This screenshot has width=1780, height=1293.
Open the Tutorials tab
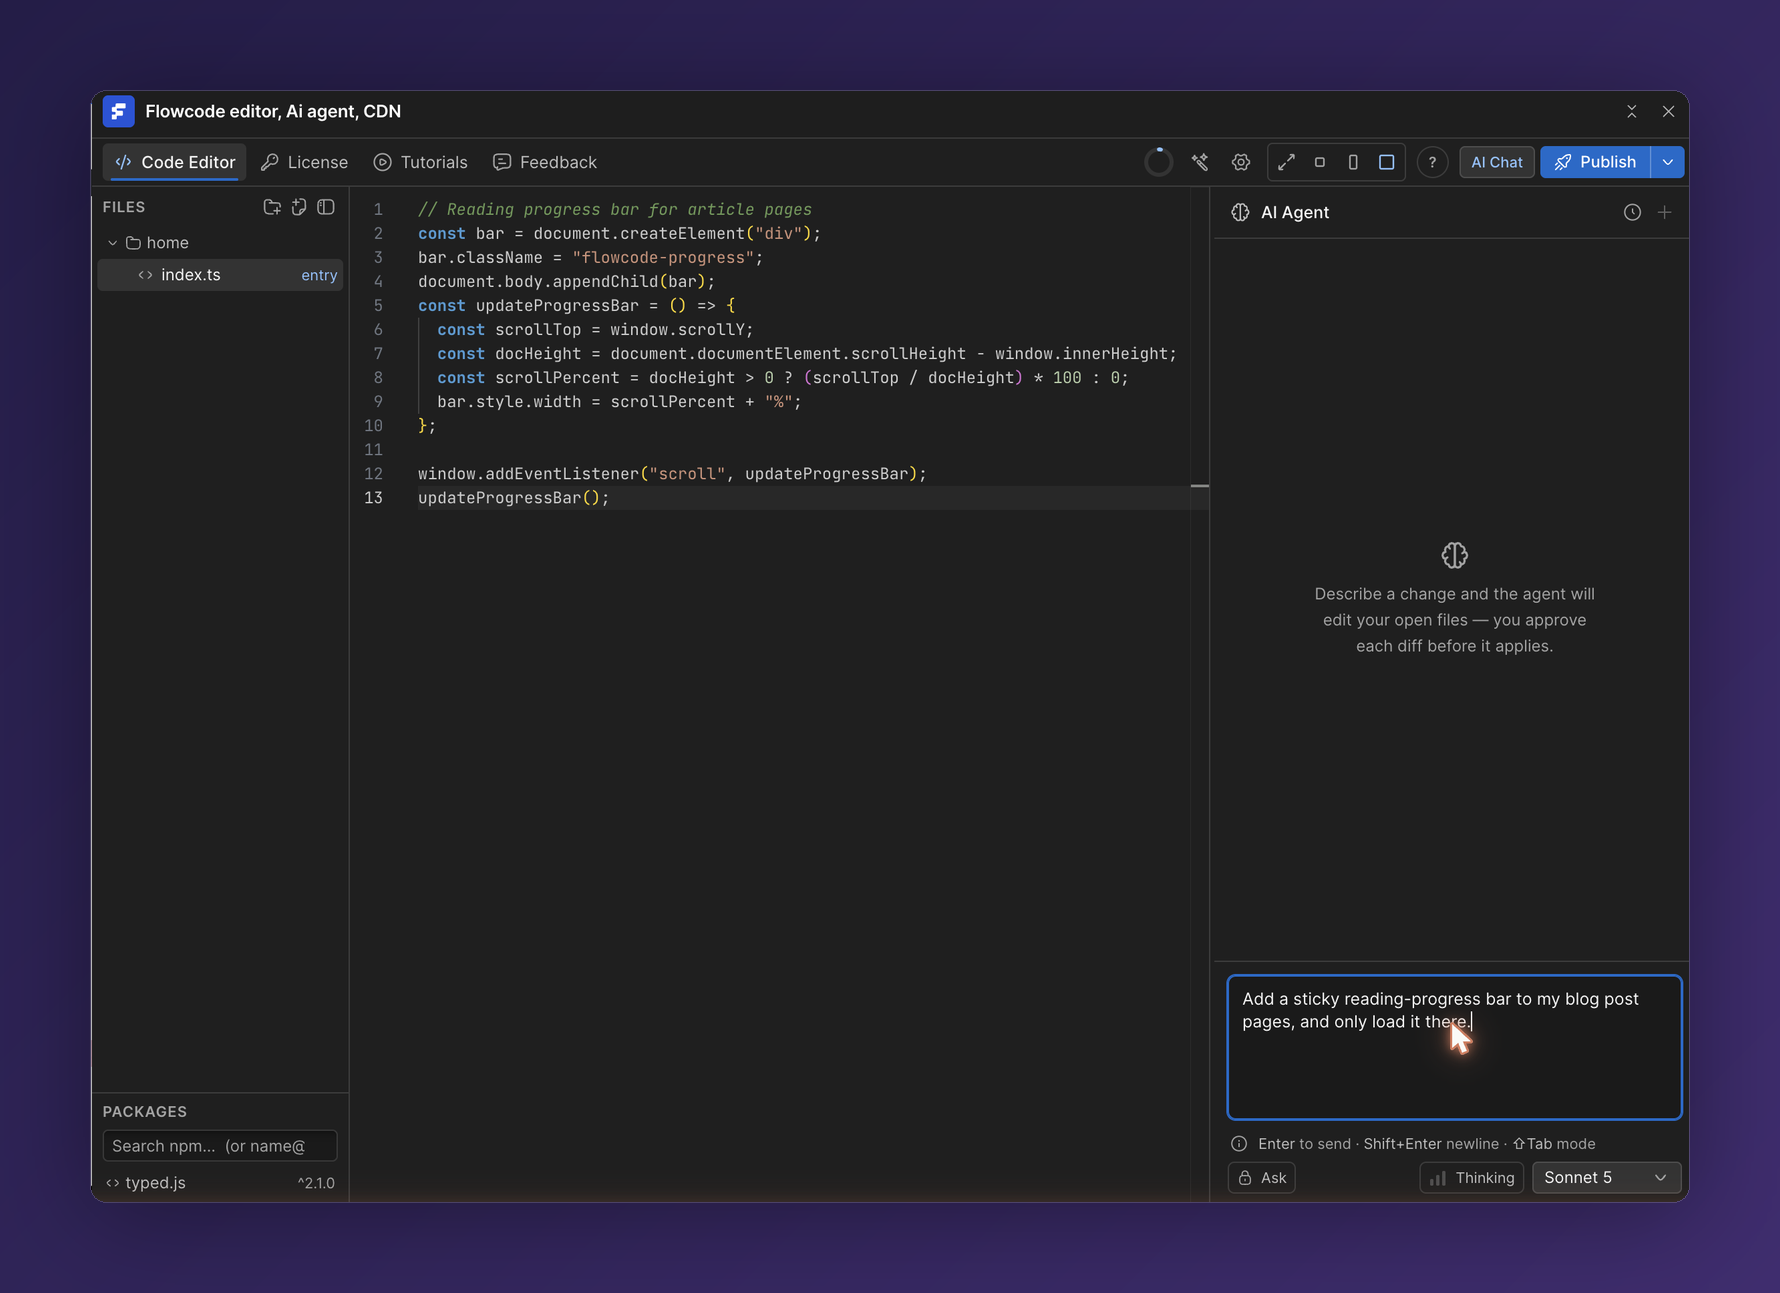pyautogui.click(x=420, y=162)
